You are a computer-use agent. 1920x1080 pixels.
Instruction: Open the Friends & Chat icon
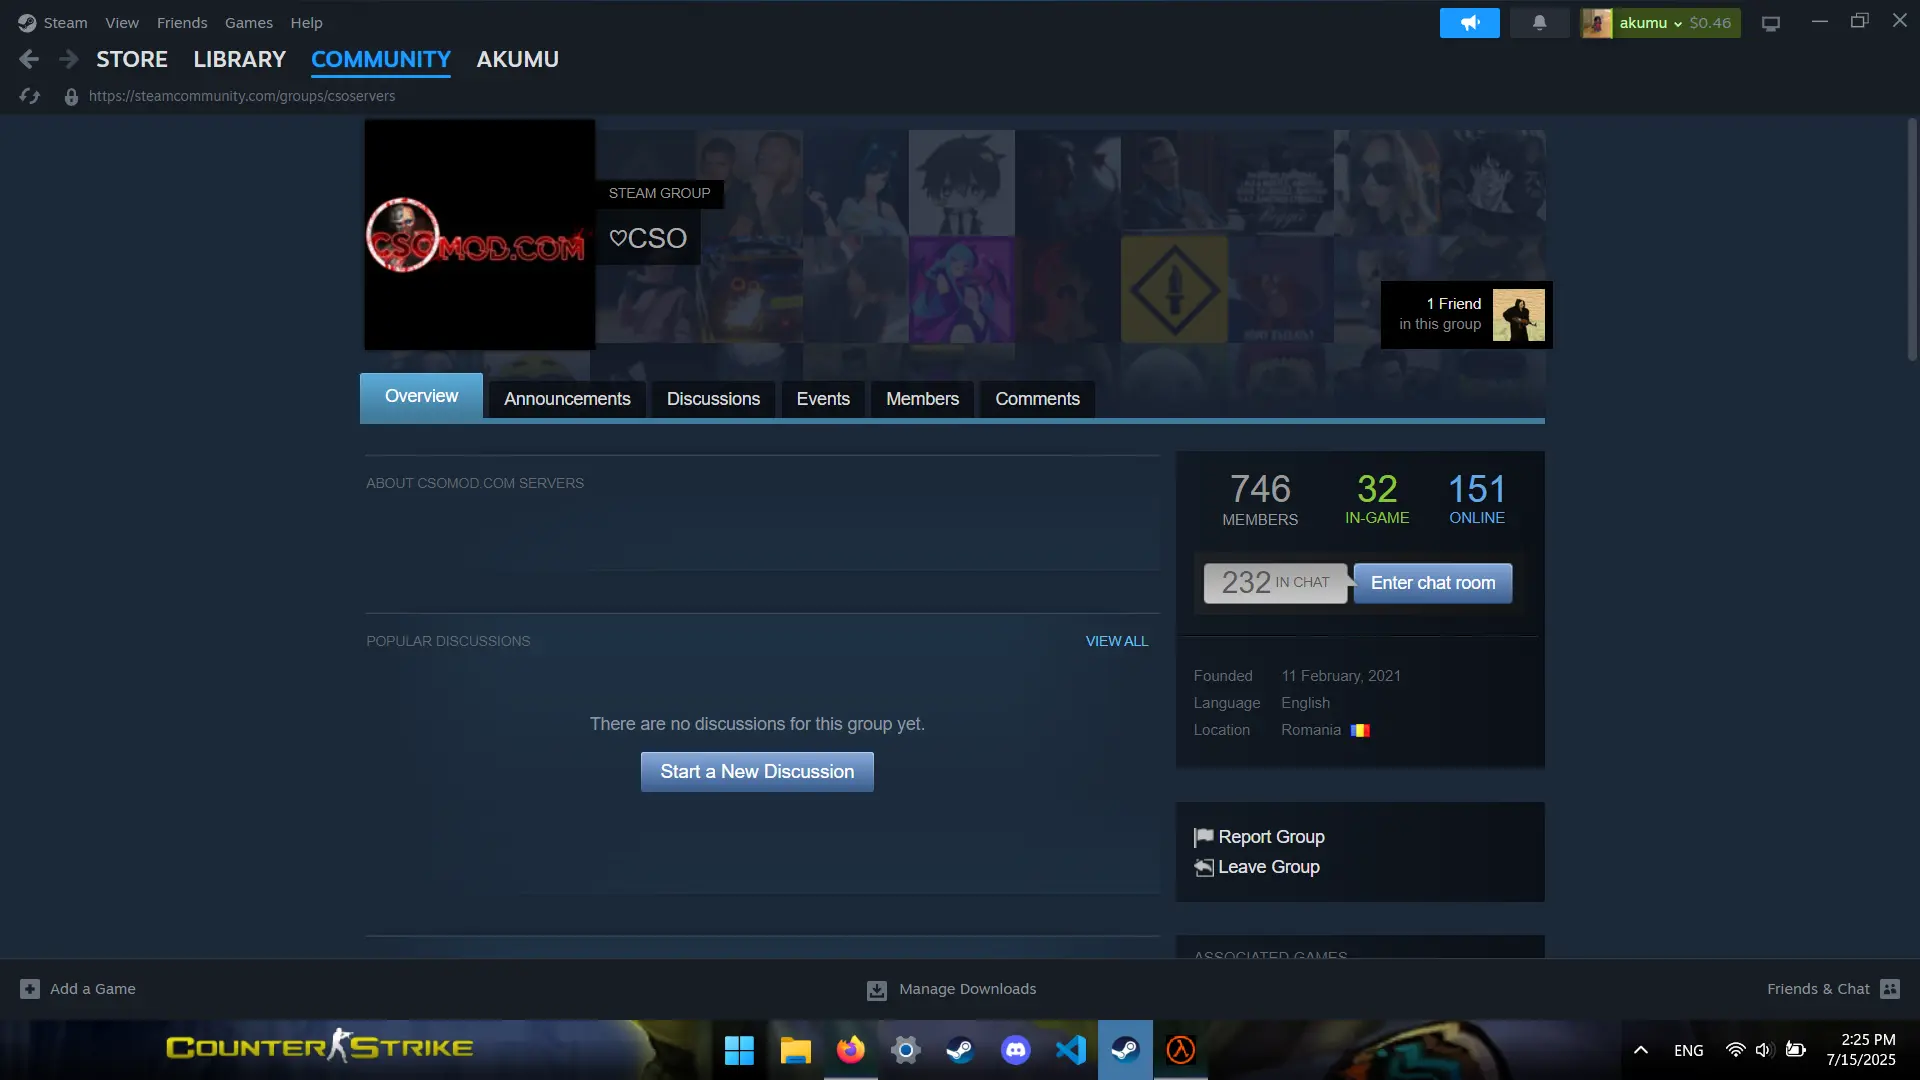(1890, 989)
